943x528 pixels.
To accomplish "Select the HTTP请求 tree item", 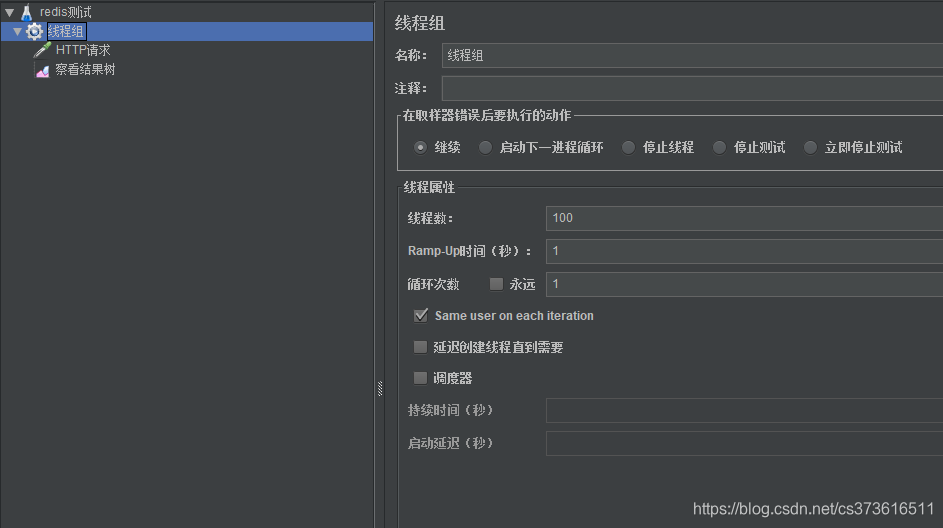I will click(83, 50).
